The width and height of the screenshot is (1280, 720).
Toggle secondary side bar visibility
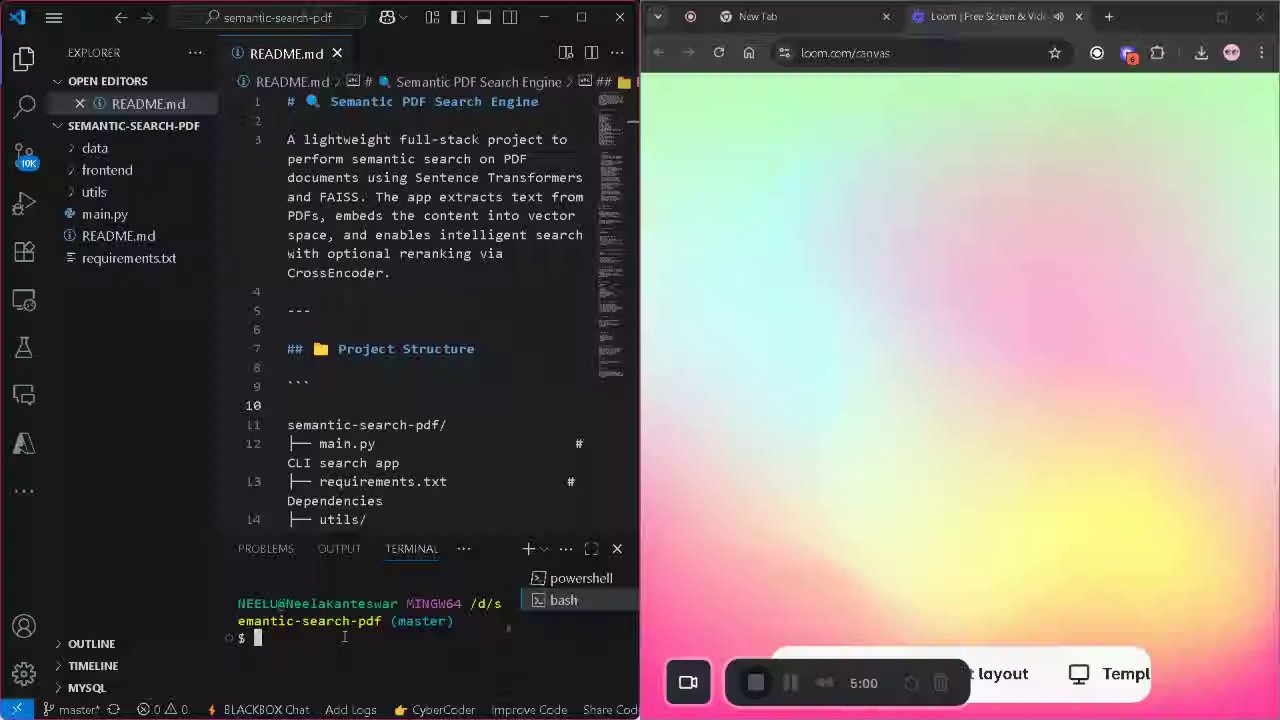click(510, 17)
